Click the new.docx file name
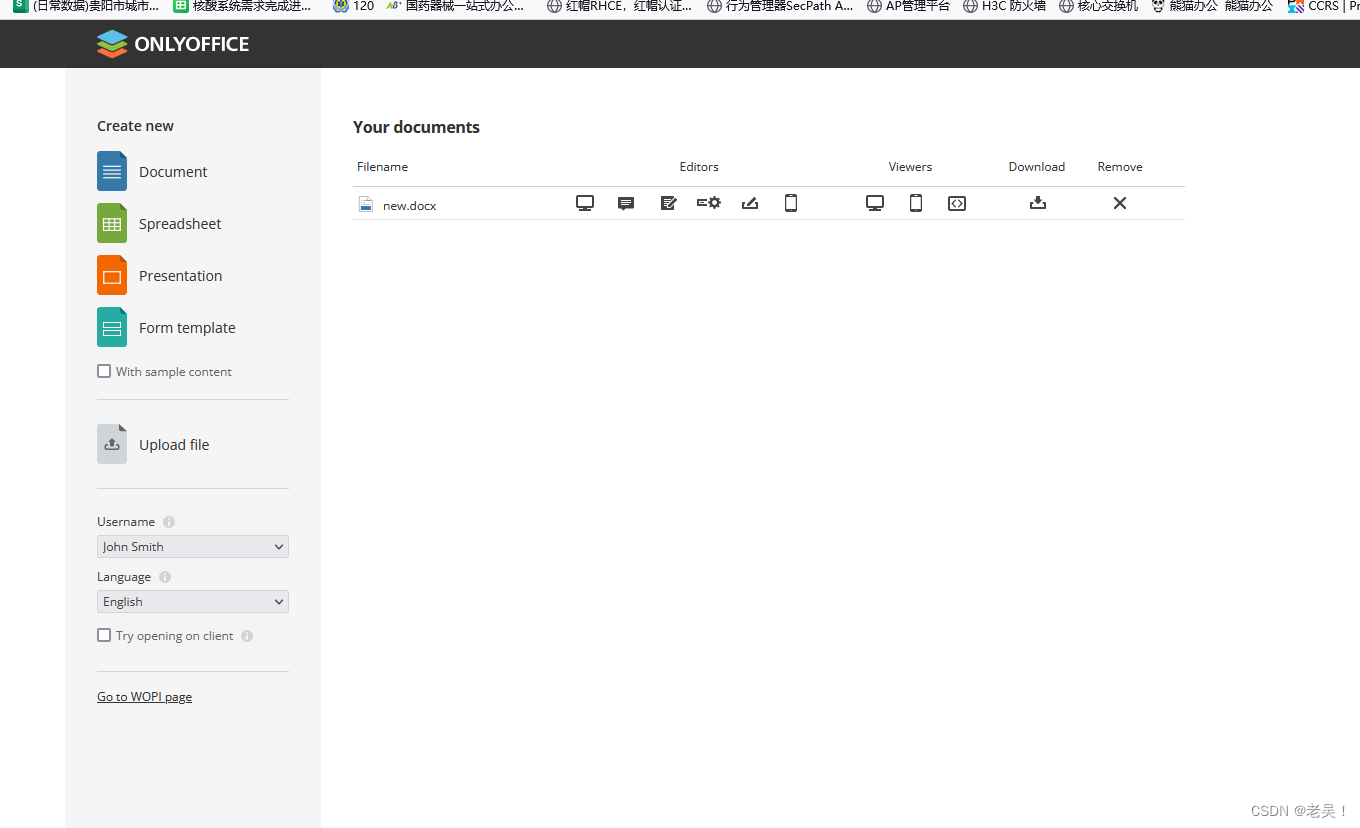This screenshot has width=1360, height=828. click(x=410, y=205)
